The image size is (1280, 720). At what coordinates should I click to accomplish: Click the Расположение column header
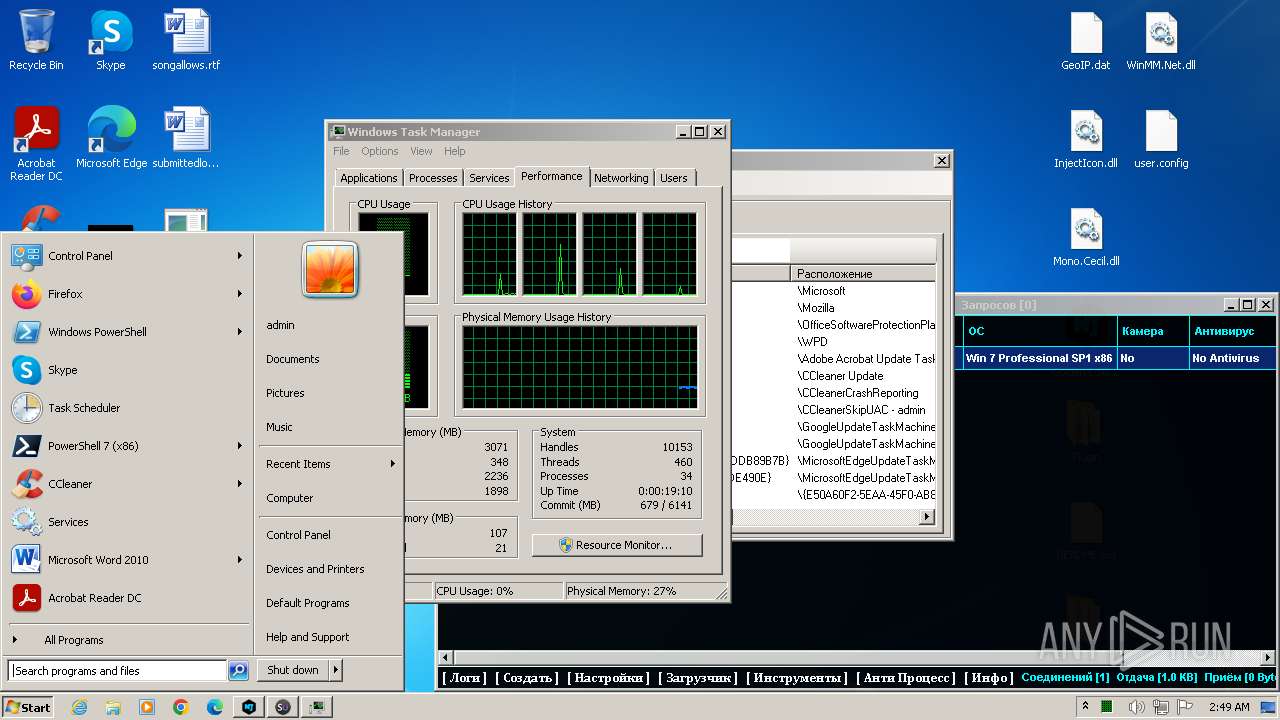(864, 273)
